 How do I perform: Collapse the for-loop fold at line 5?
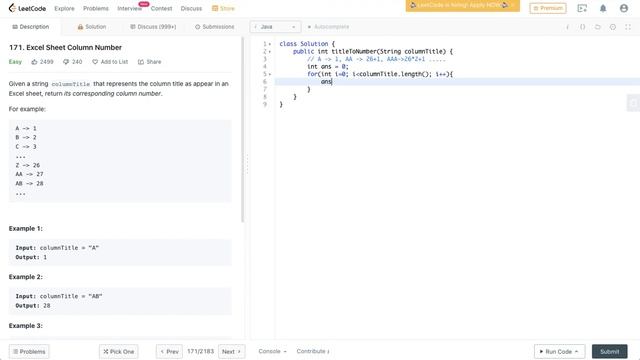[270, 74]
